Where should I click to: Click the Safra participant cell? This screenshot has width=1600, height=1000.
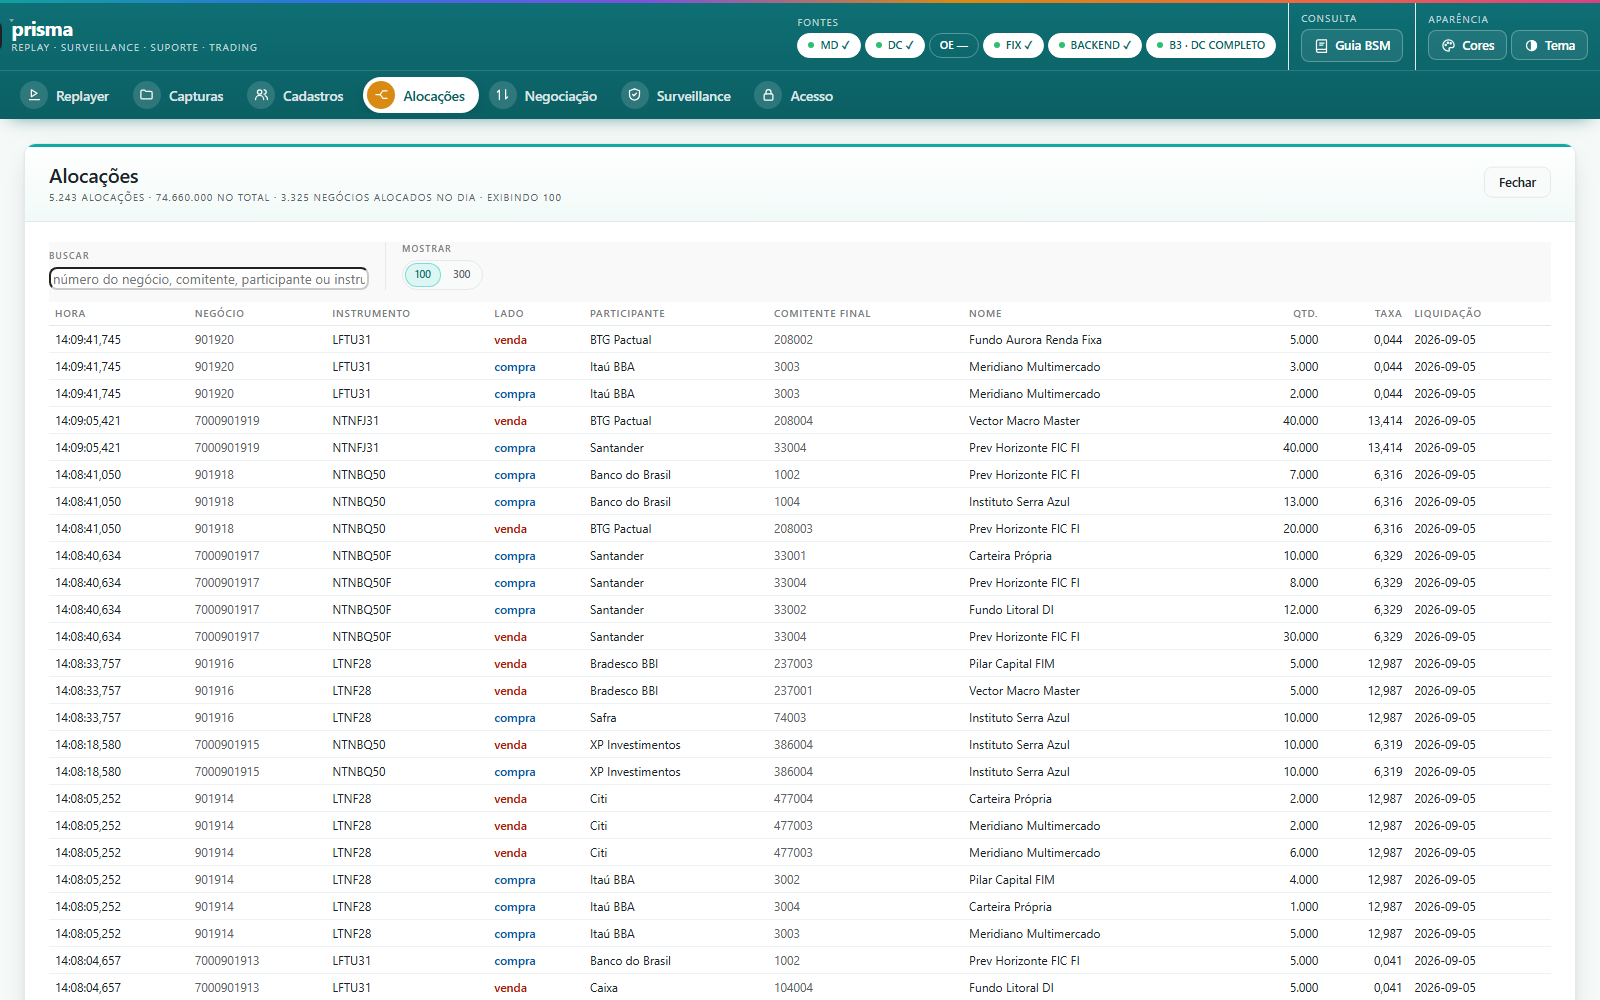[x=603, y=718]
